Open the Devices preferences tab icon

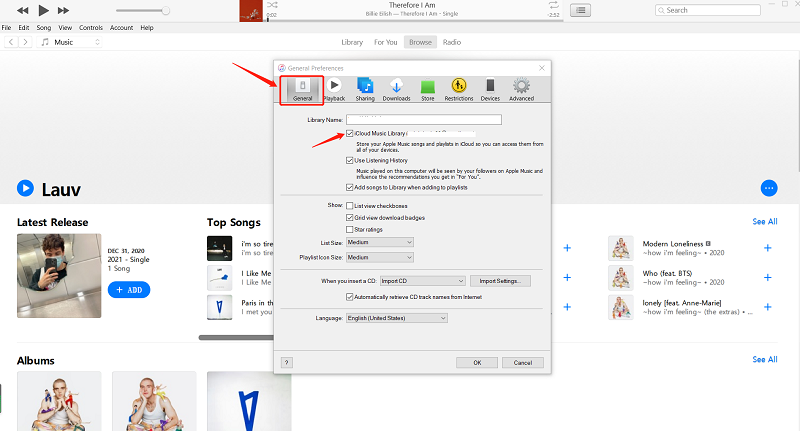pyautogui.click(x=490, y=90)
